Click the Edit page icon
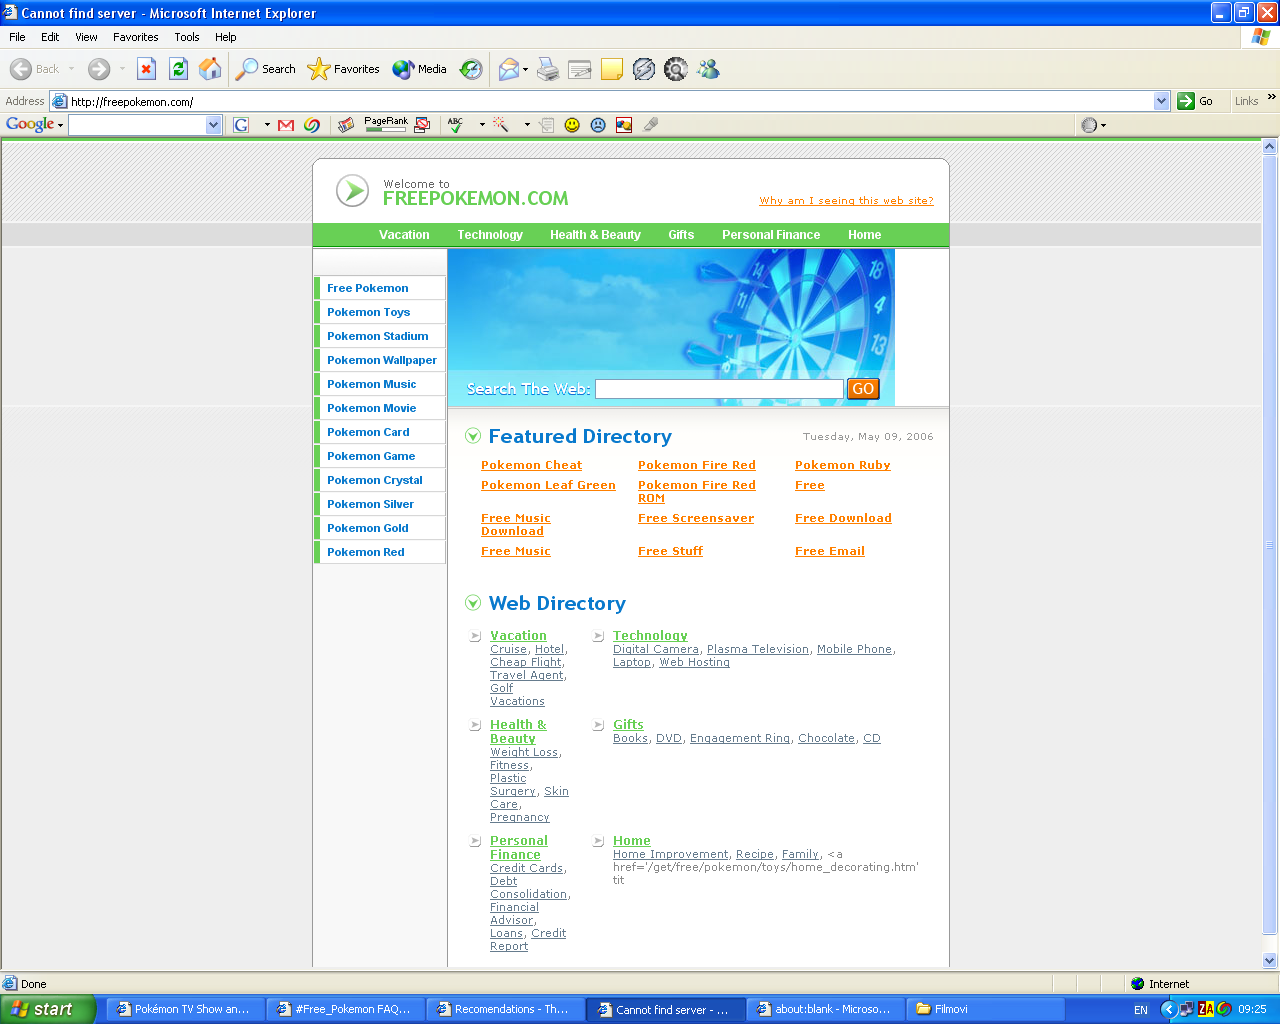This screenshot has height=1024, width=1280. (580, 69)
